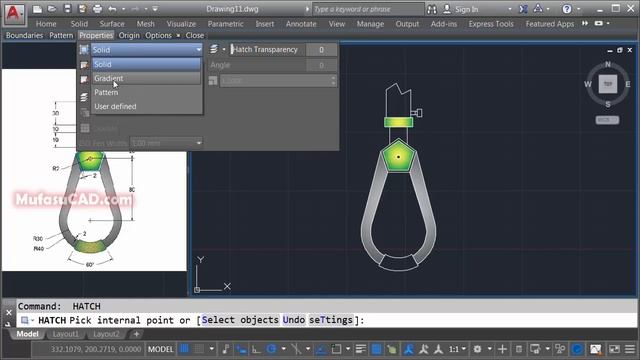Click the Pattern panel button in ribbon
Image resolution: width=640 pixels, height=360 pixels.
coord(61,36)
